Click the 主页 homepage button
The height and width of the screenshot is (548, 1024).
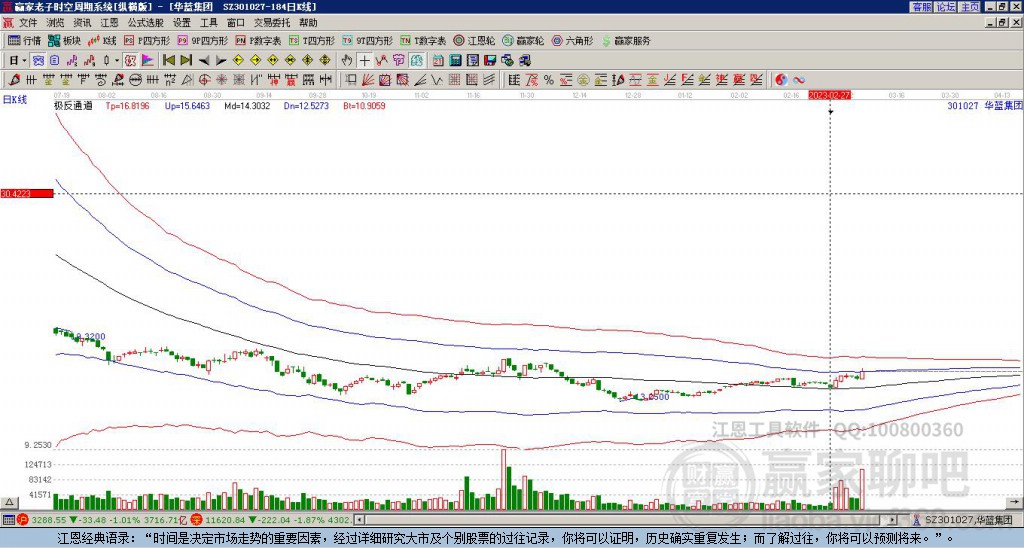tap(969, 7)
